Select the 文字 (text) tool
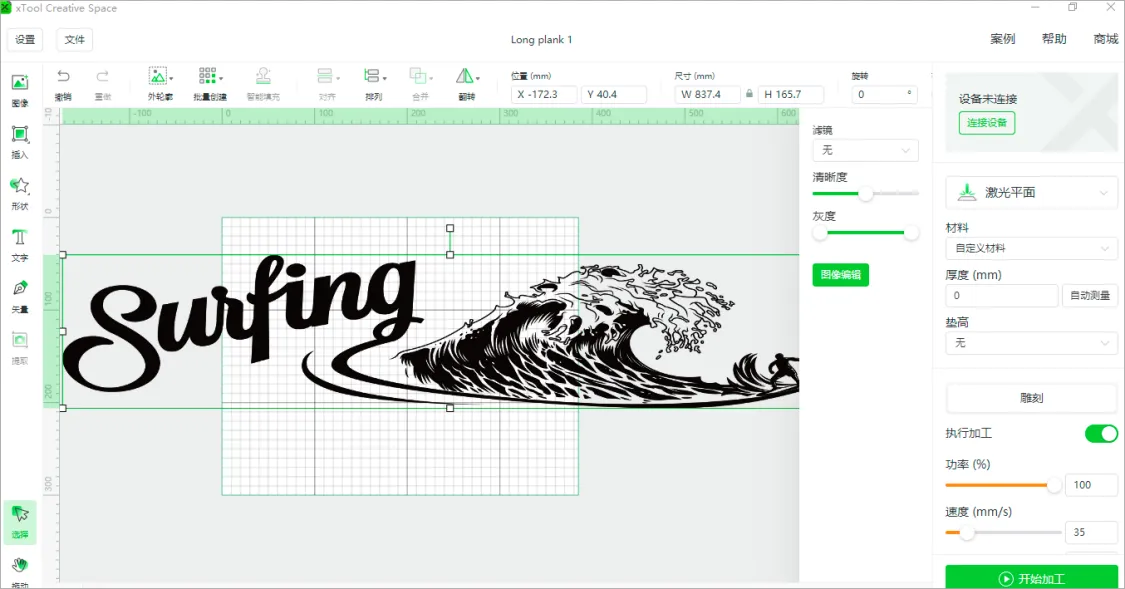 click(20, 245)
